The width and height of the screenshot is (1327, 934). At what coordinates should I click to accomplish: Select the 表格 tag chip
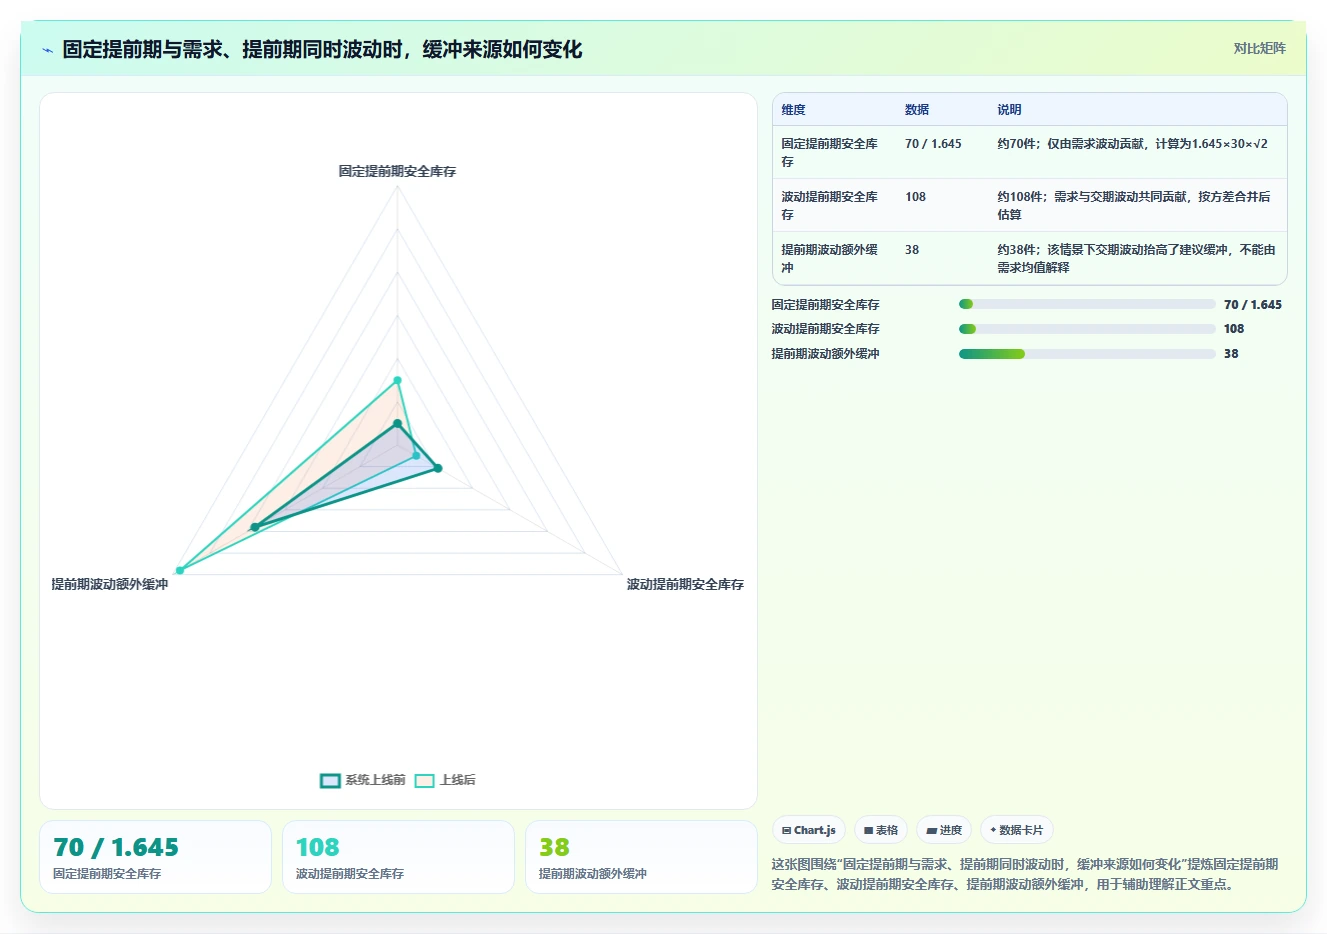[x=880, y=830]
